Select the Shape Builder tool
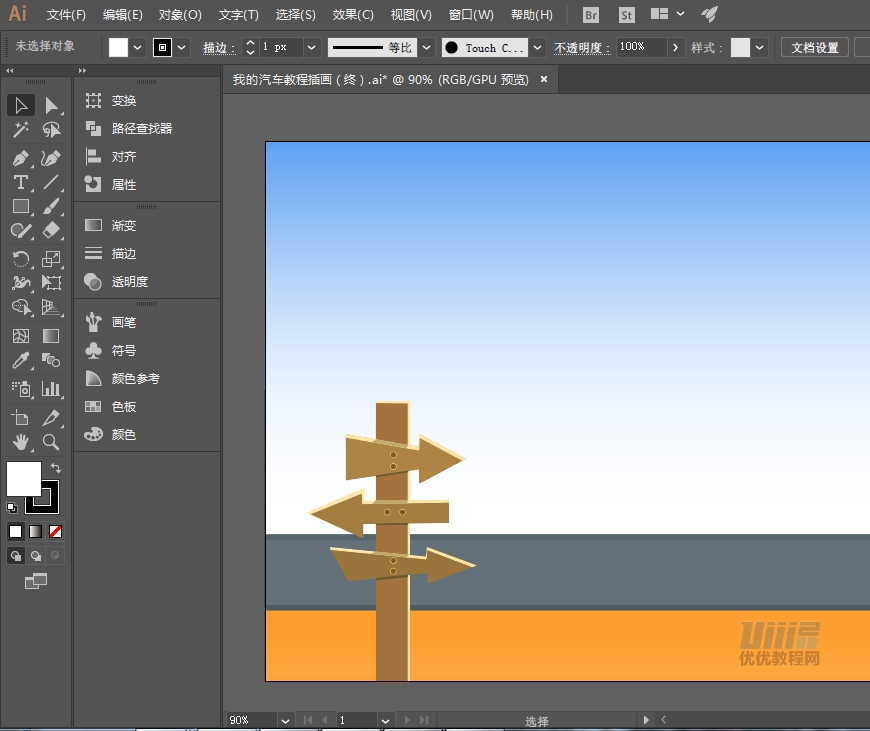 coord(21,307)
